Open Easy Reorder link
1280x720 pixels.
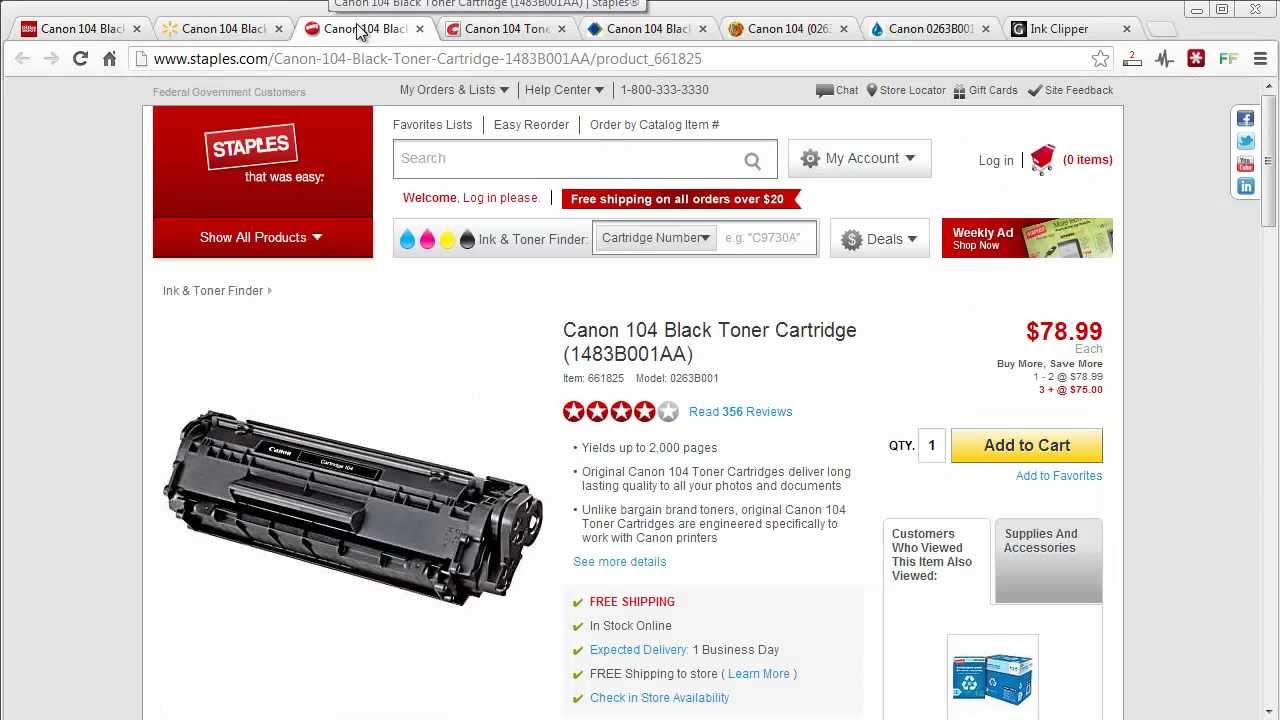coord(531,125)
